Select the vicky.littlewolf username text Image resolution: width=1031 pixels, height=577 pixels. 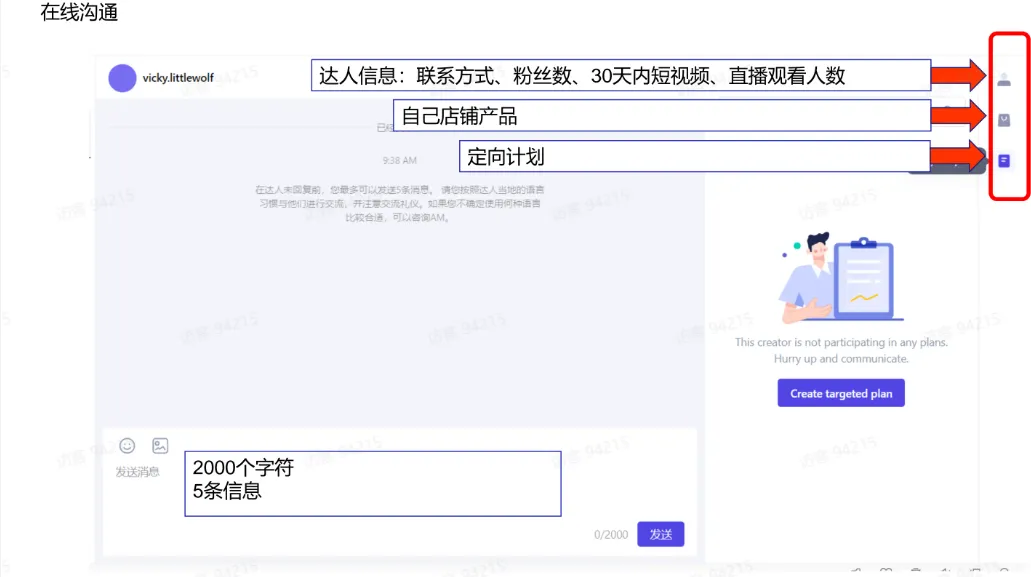click(x=178, y=78)
